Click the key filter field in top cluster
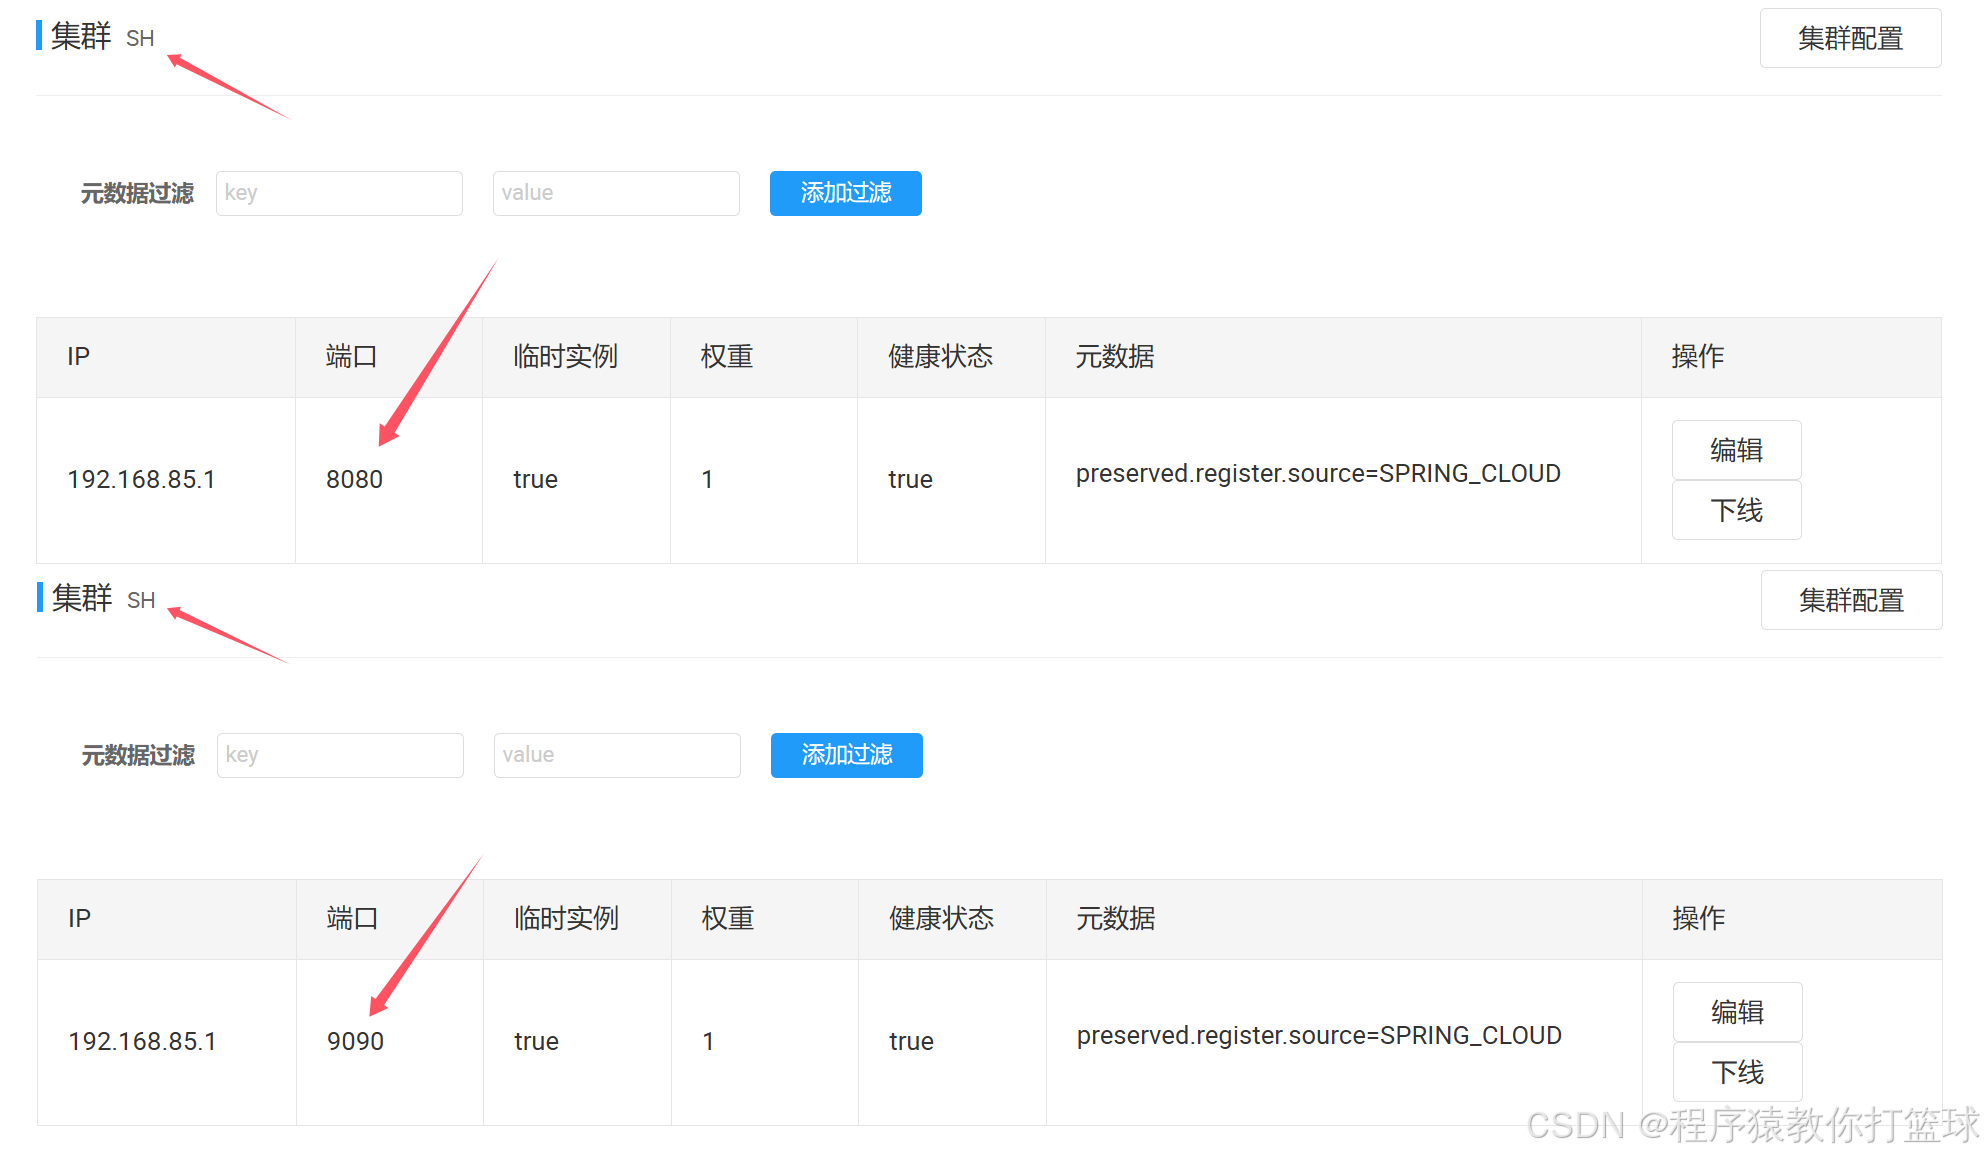Viewport: 1984px width, 1159px height. click(x=339, y=193)
